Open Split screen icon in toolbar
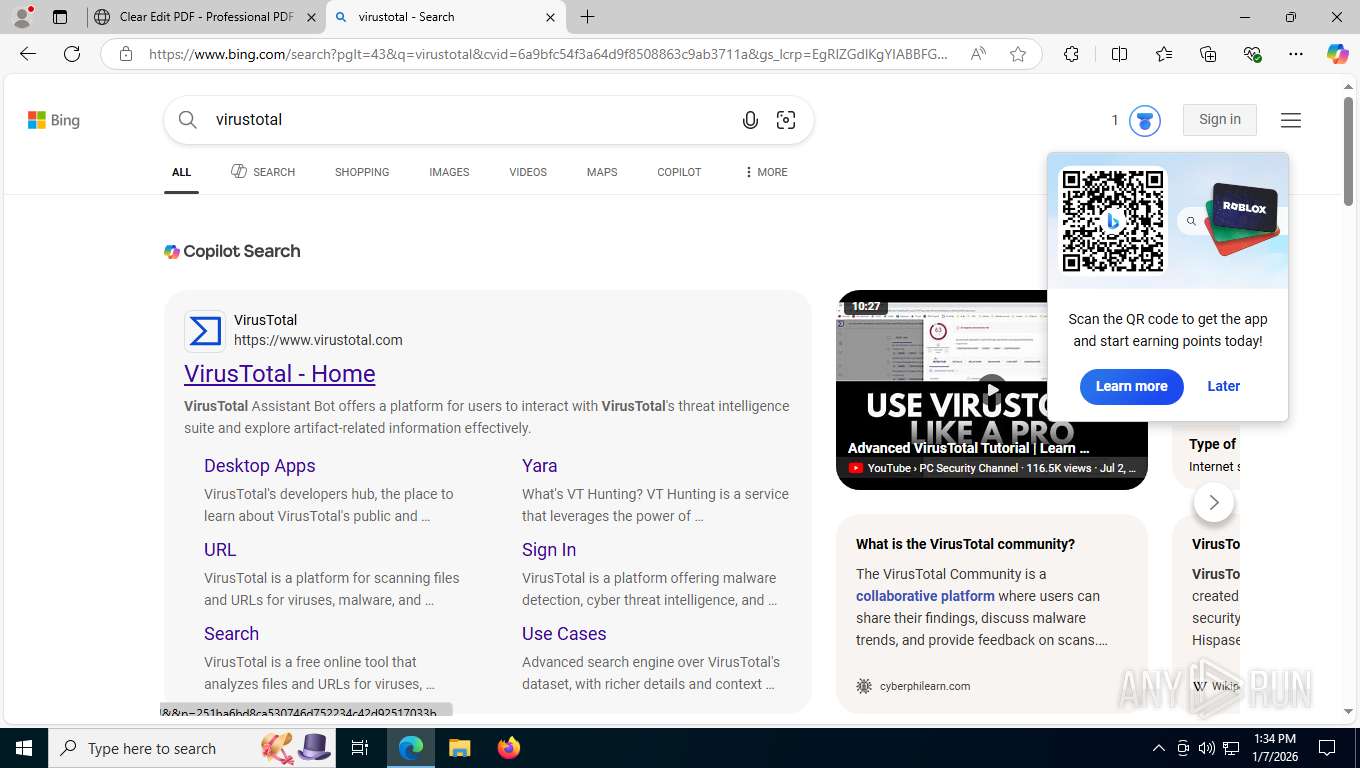Screen dimensions: 1360x768 pyautogui.click(x=1120, y=54)
